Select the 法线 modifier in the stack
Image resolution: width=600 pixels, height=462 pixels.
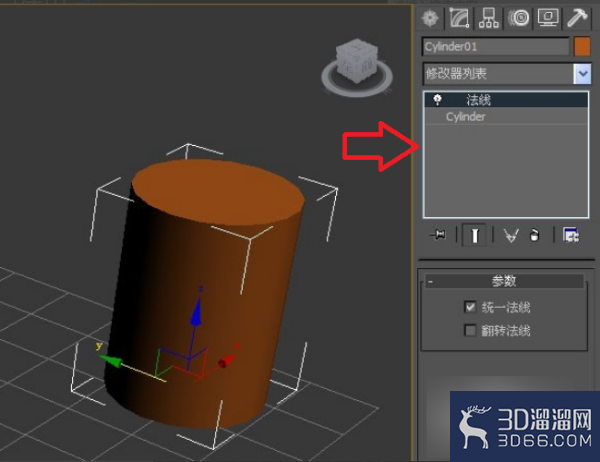pos(506,100)
